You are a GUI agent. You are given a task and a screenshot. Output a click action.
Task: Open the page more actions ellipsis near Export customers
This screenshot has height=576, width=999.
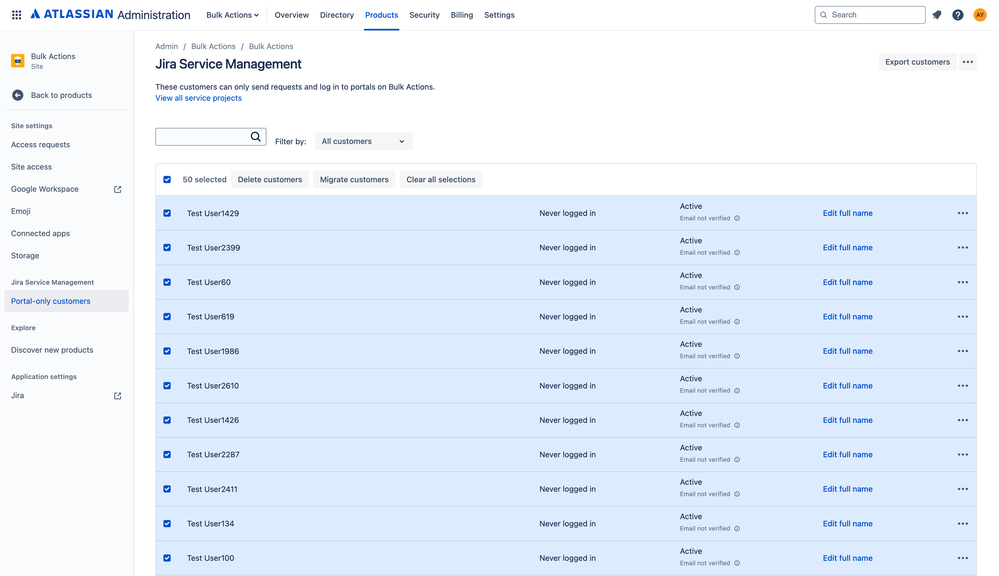point(968,62)
